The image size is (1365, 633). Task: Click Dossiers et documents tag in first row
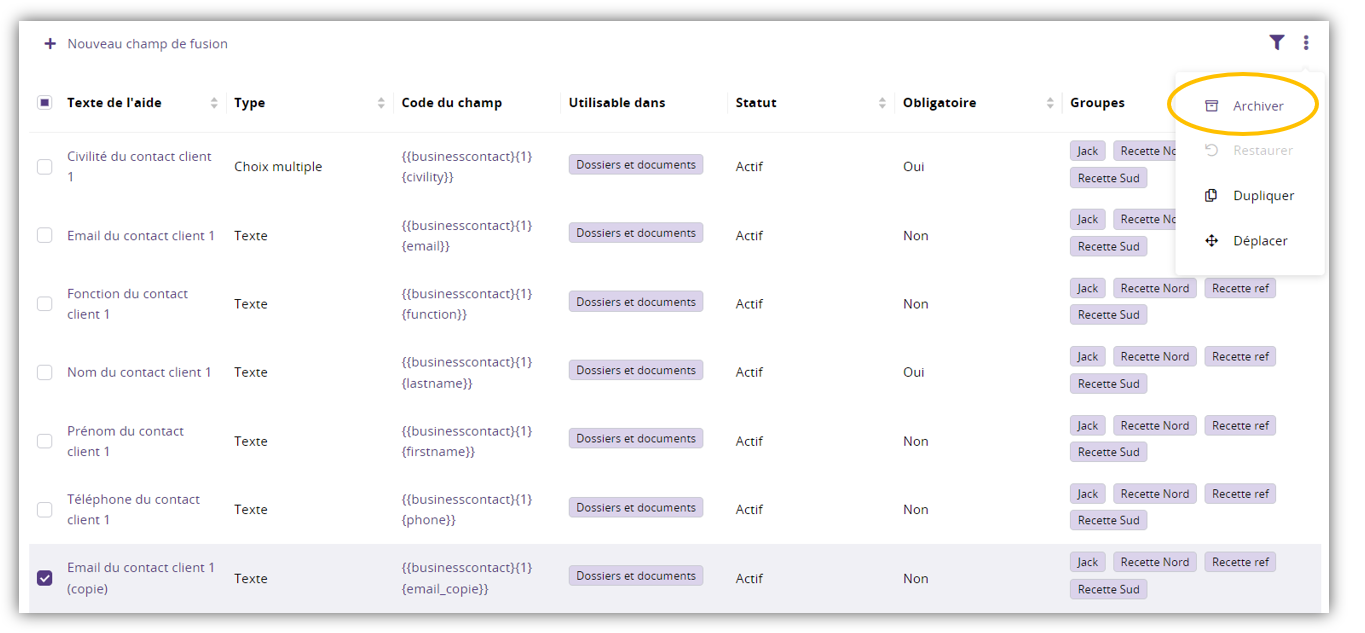pyautogui.click(x=635, y=165)
